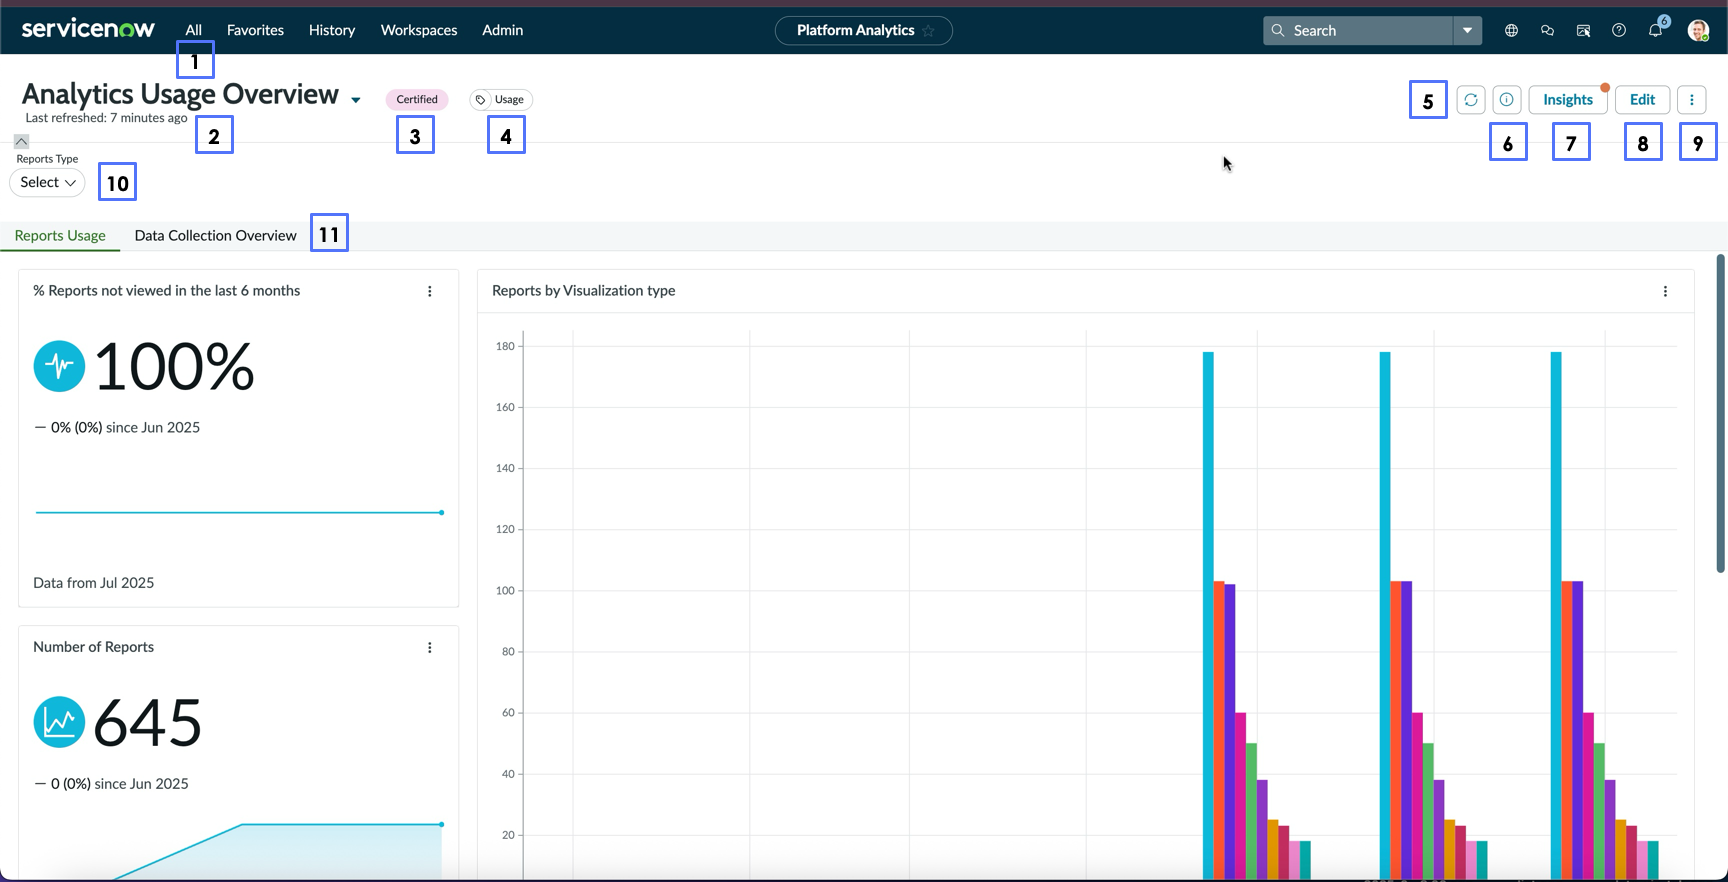Open the globe scope selector icon
The height and width of the screenshot is (882, 1728).
tap(1511, 30)
